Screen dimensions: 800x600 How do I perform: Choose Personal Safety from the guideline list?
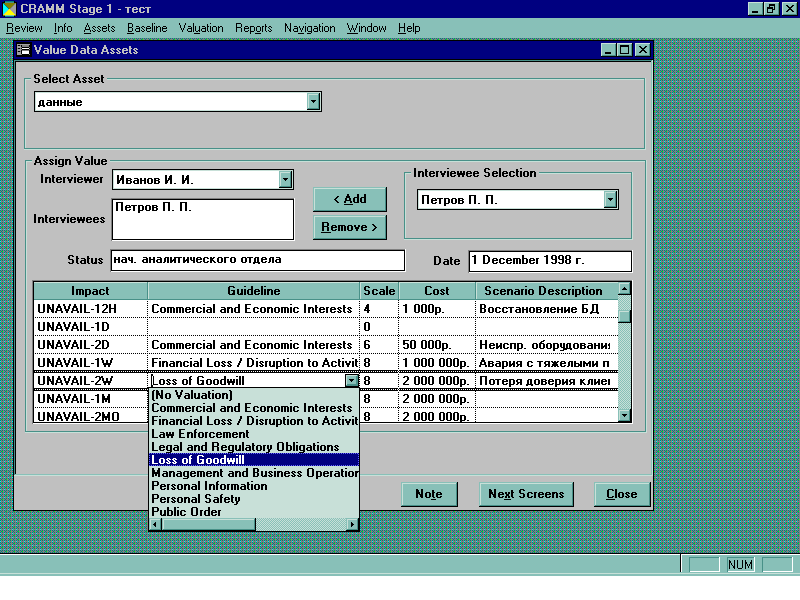click(254, 499)
